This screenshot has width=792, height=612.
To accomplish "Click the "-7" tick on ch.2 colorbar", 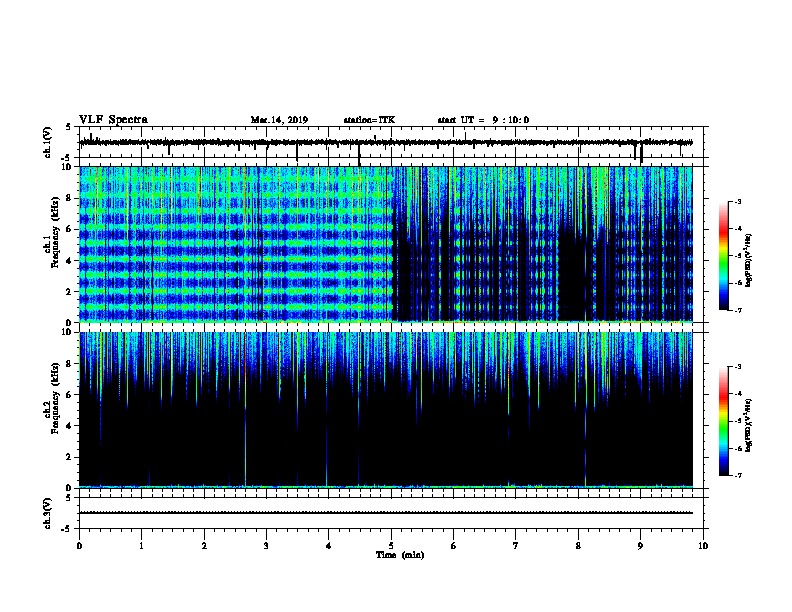I will (x=737, y=475).
